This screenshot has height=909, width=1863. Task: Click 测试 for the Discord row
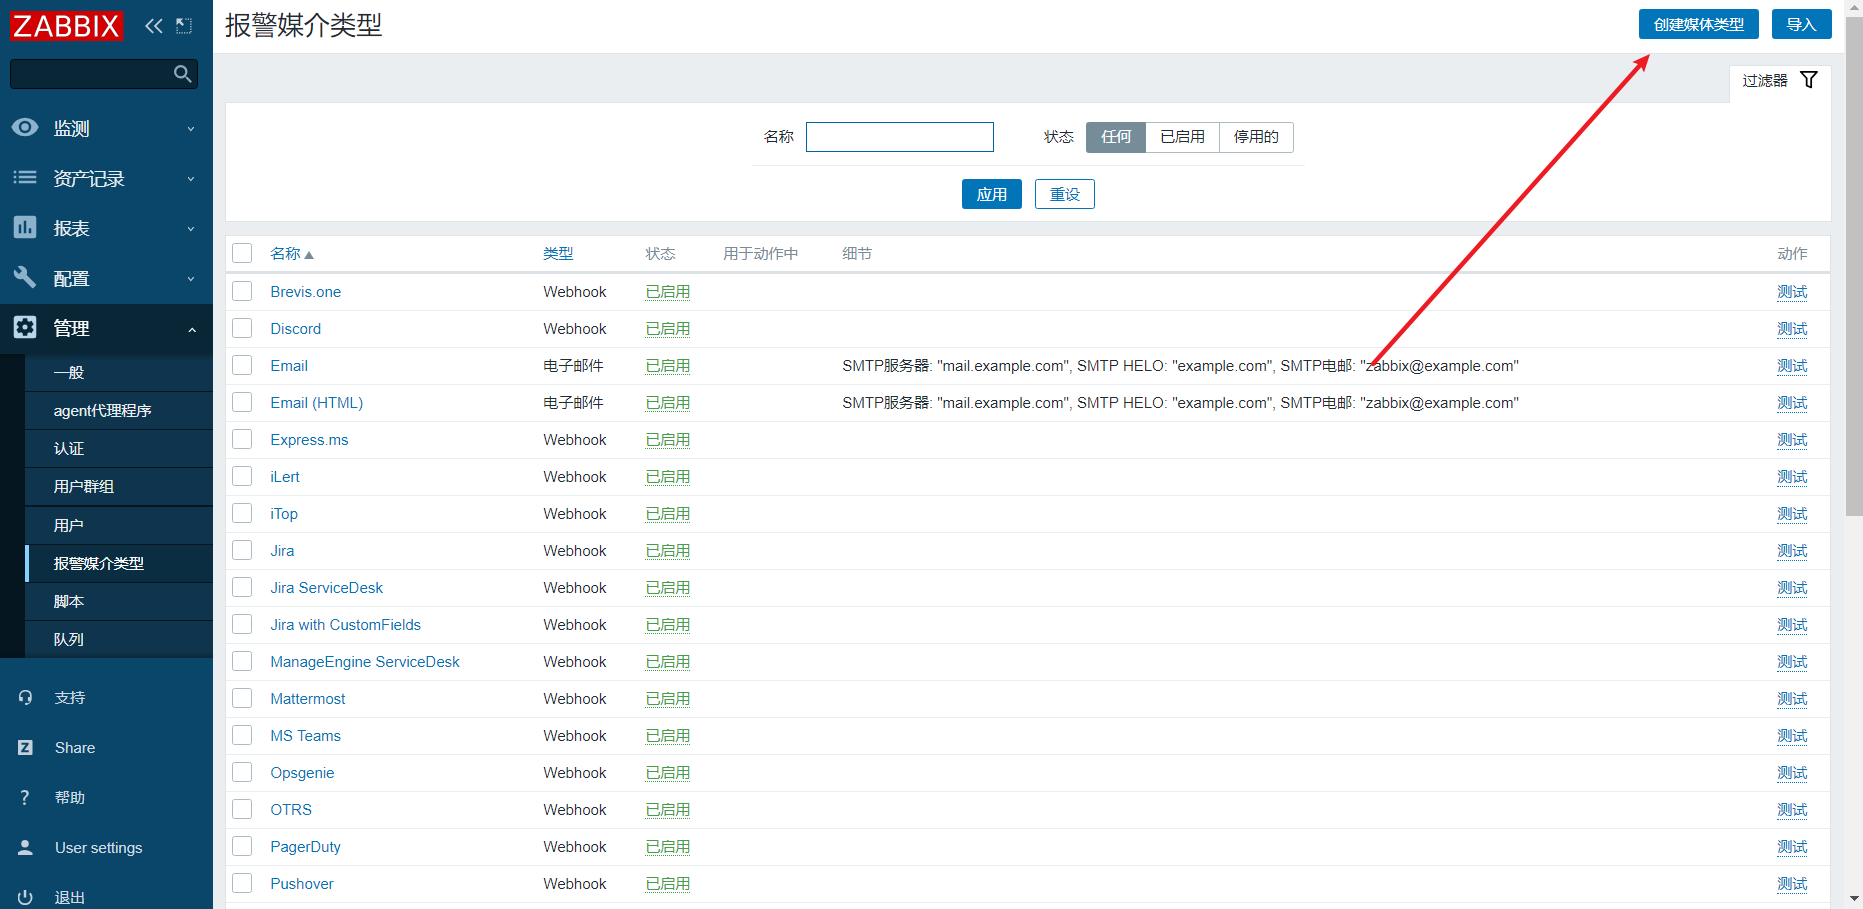click(x=1792, y=329)
